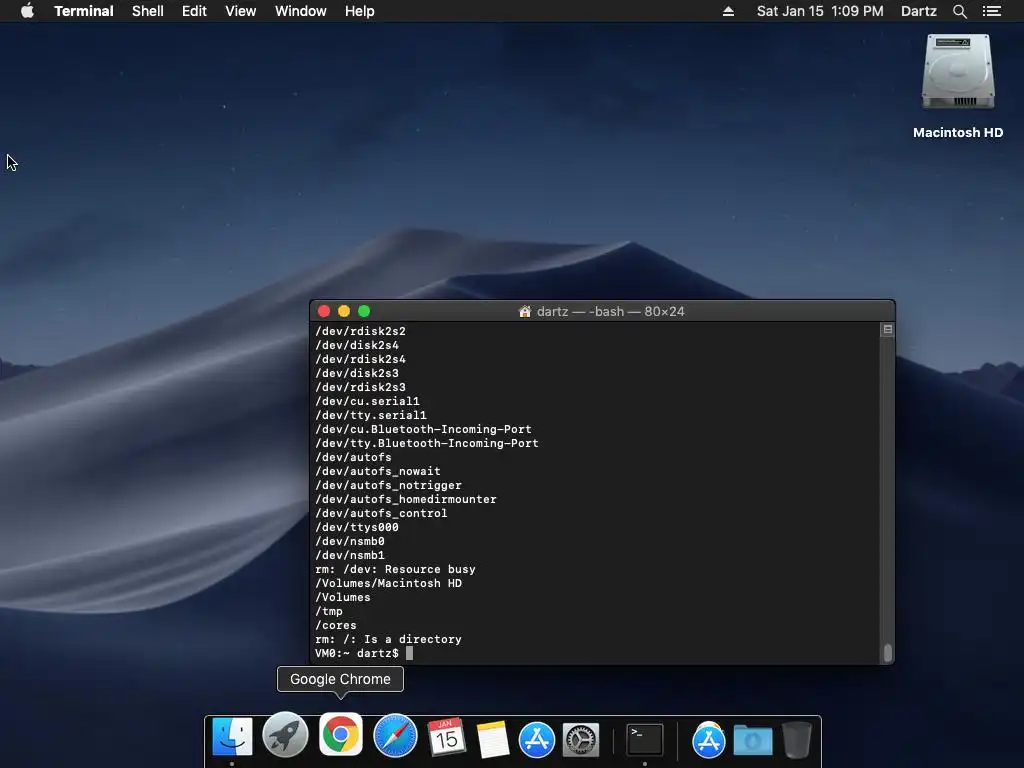The width and height of the screenshot is (1024, 768).
Task: Click the Terminal scrollbar thumb
Action: point(888,652)
